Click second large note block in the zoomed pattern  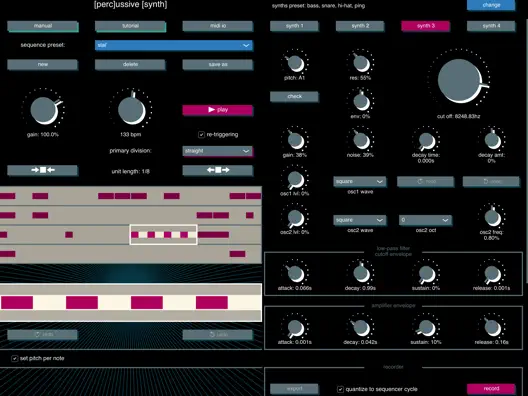[82, 302]
